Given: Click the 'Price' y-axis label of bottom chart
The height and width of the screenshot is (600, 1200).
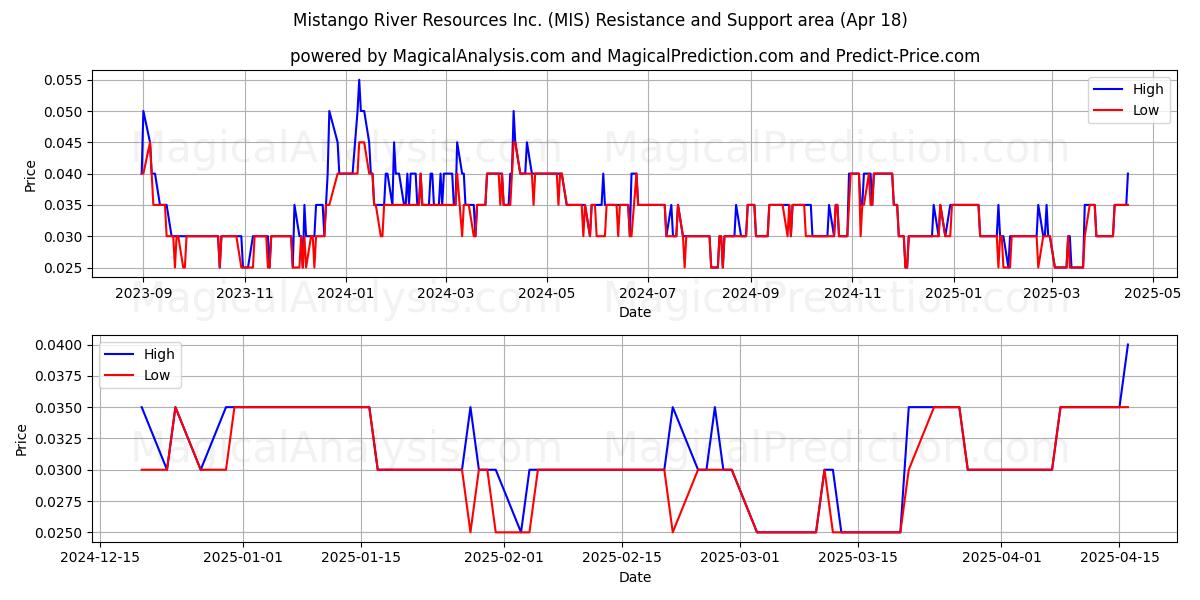Looking at the screenshot, I should coord(22,439).
